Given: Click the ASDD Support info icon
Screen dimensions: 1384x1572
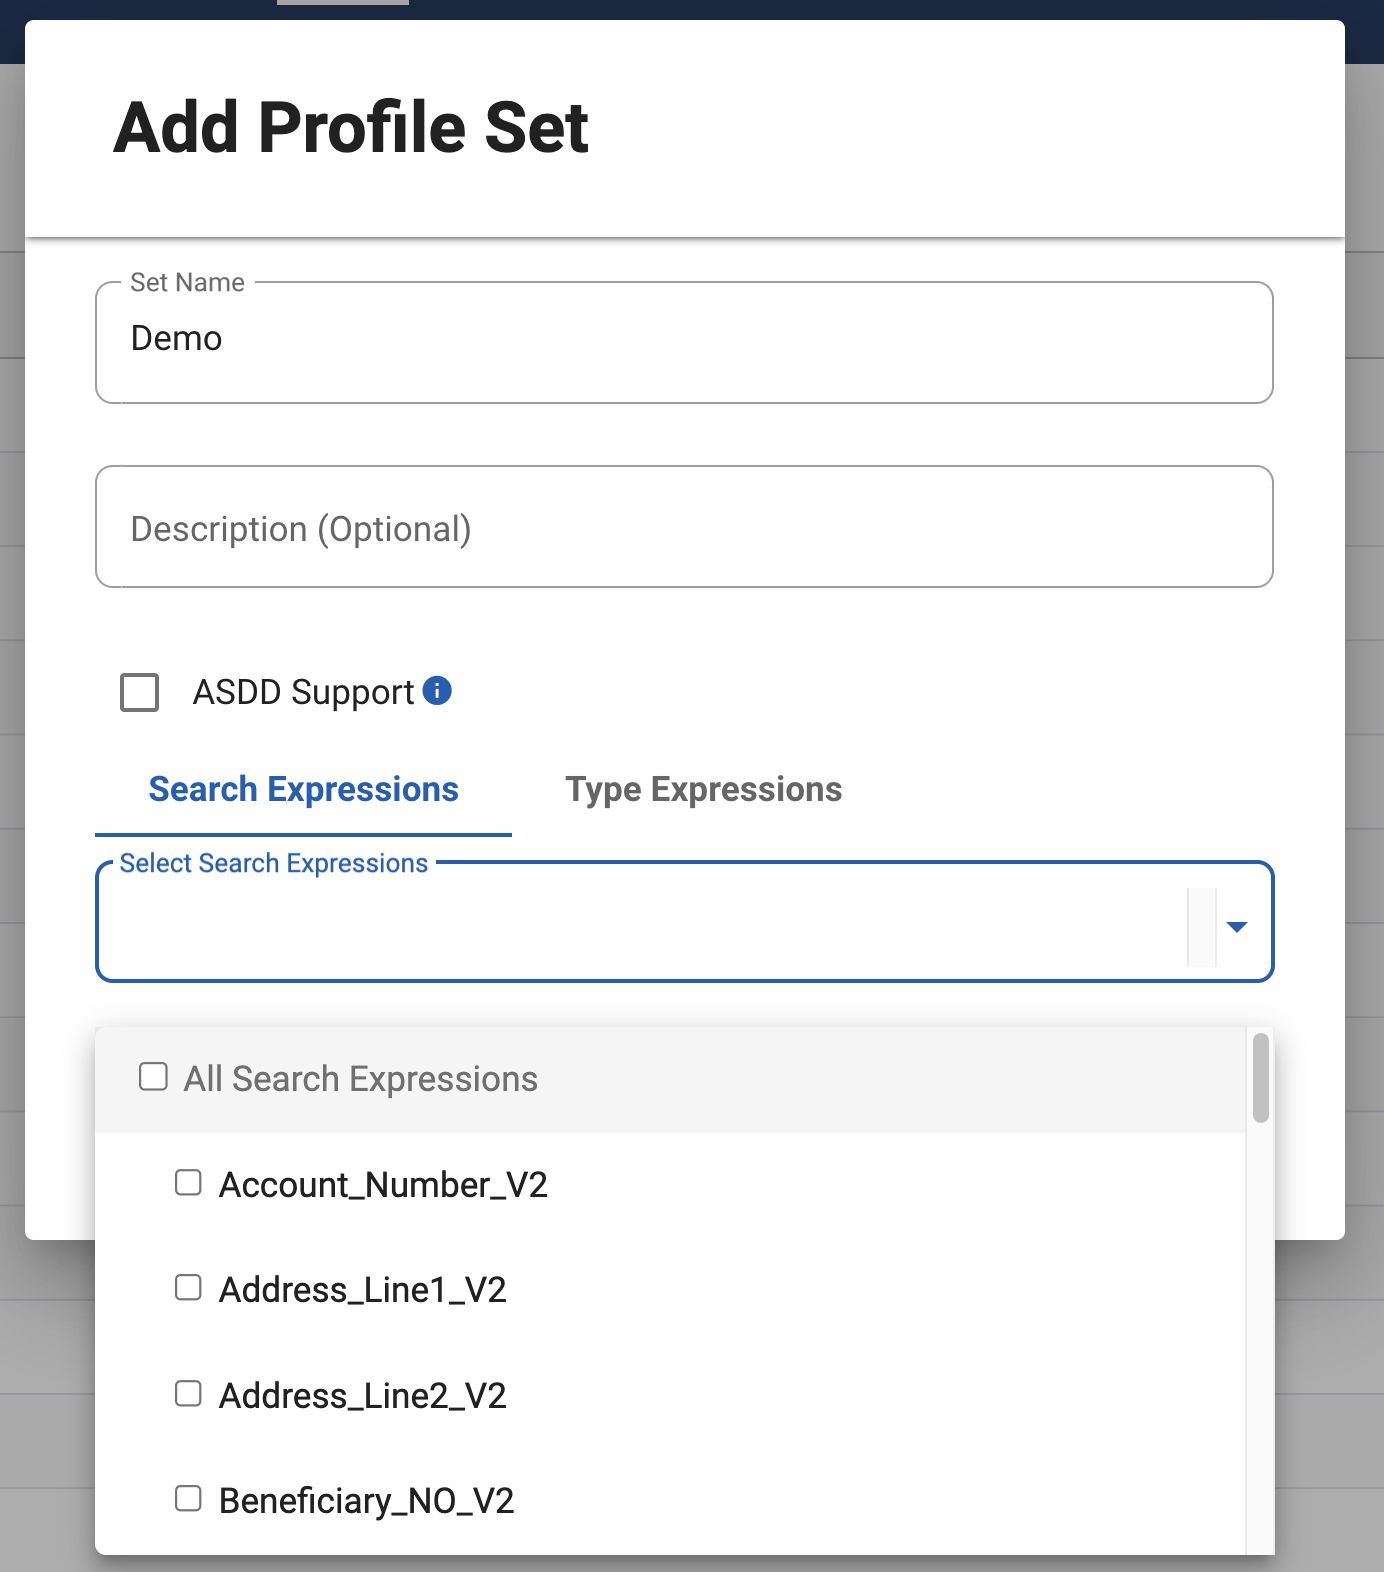Looking at the screenshot, I should tap(437, 691).
